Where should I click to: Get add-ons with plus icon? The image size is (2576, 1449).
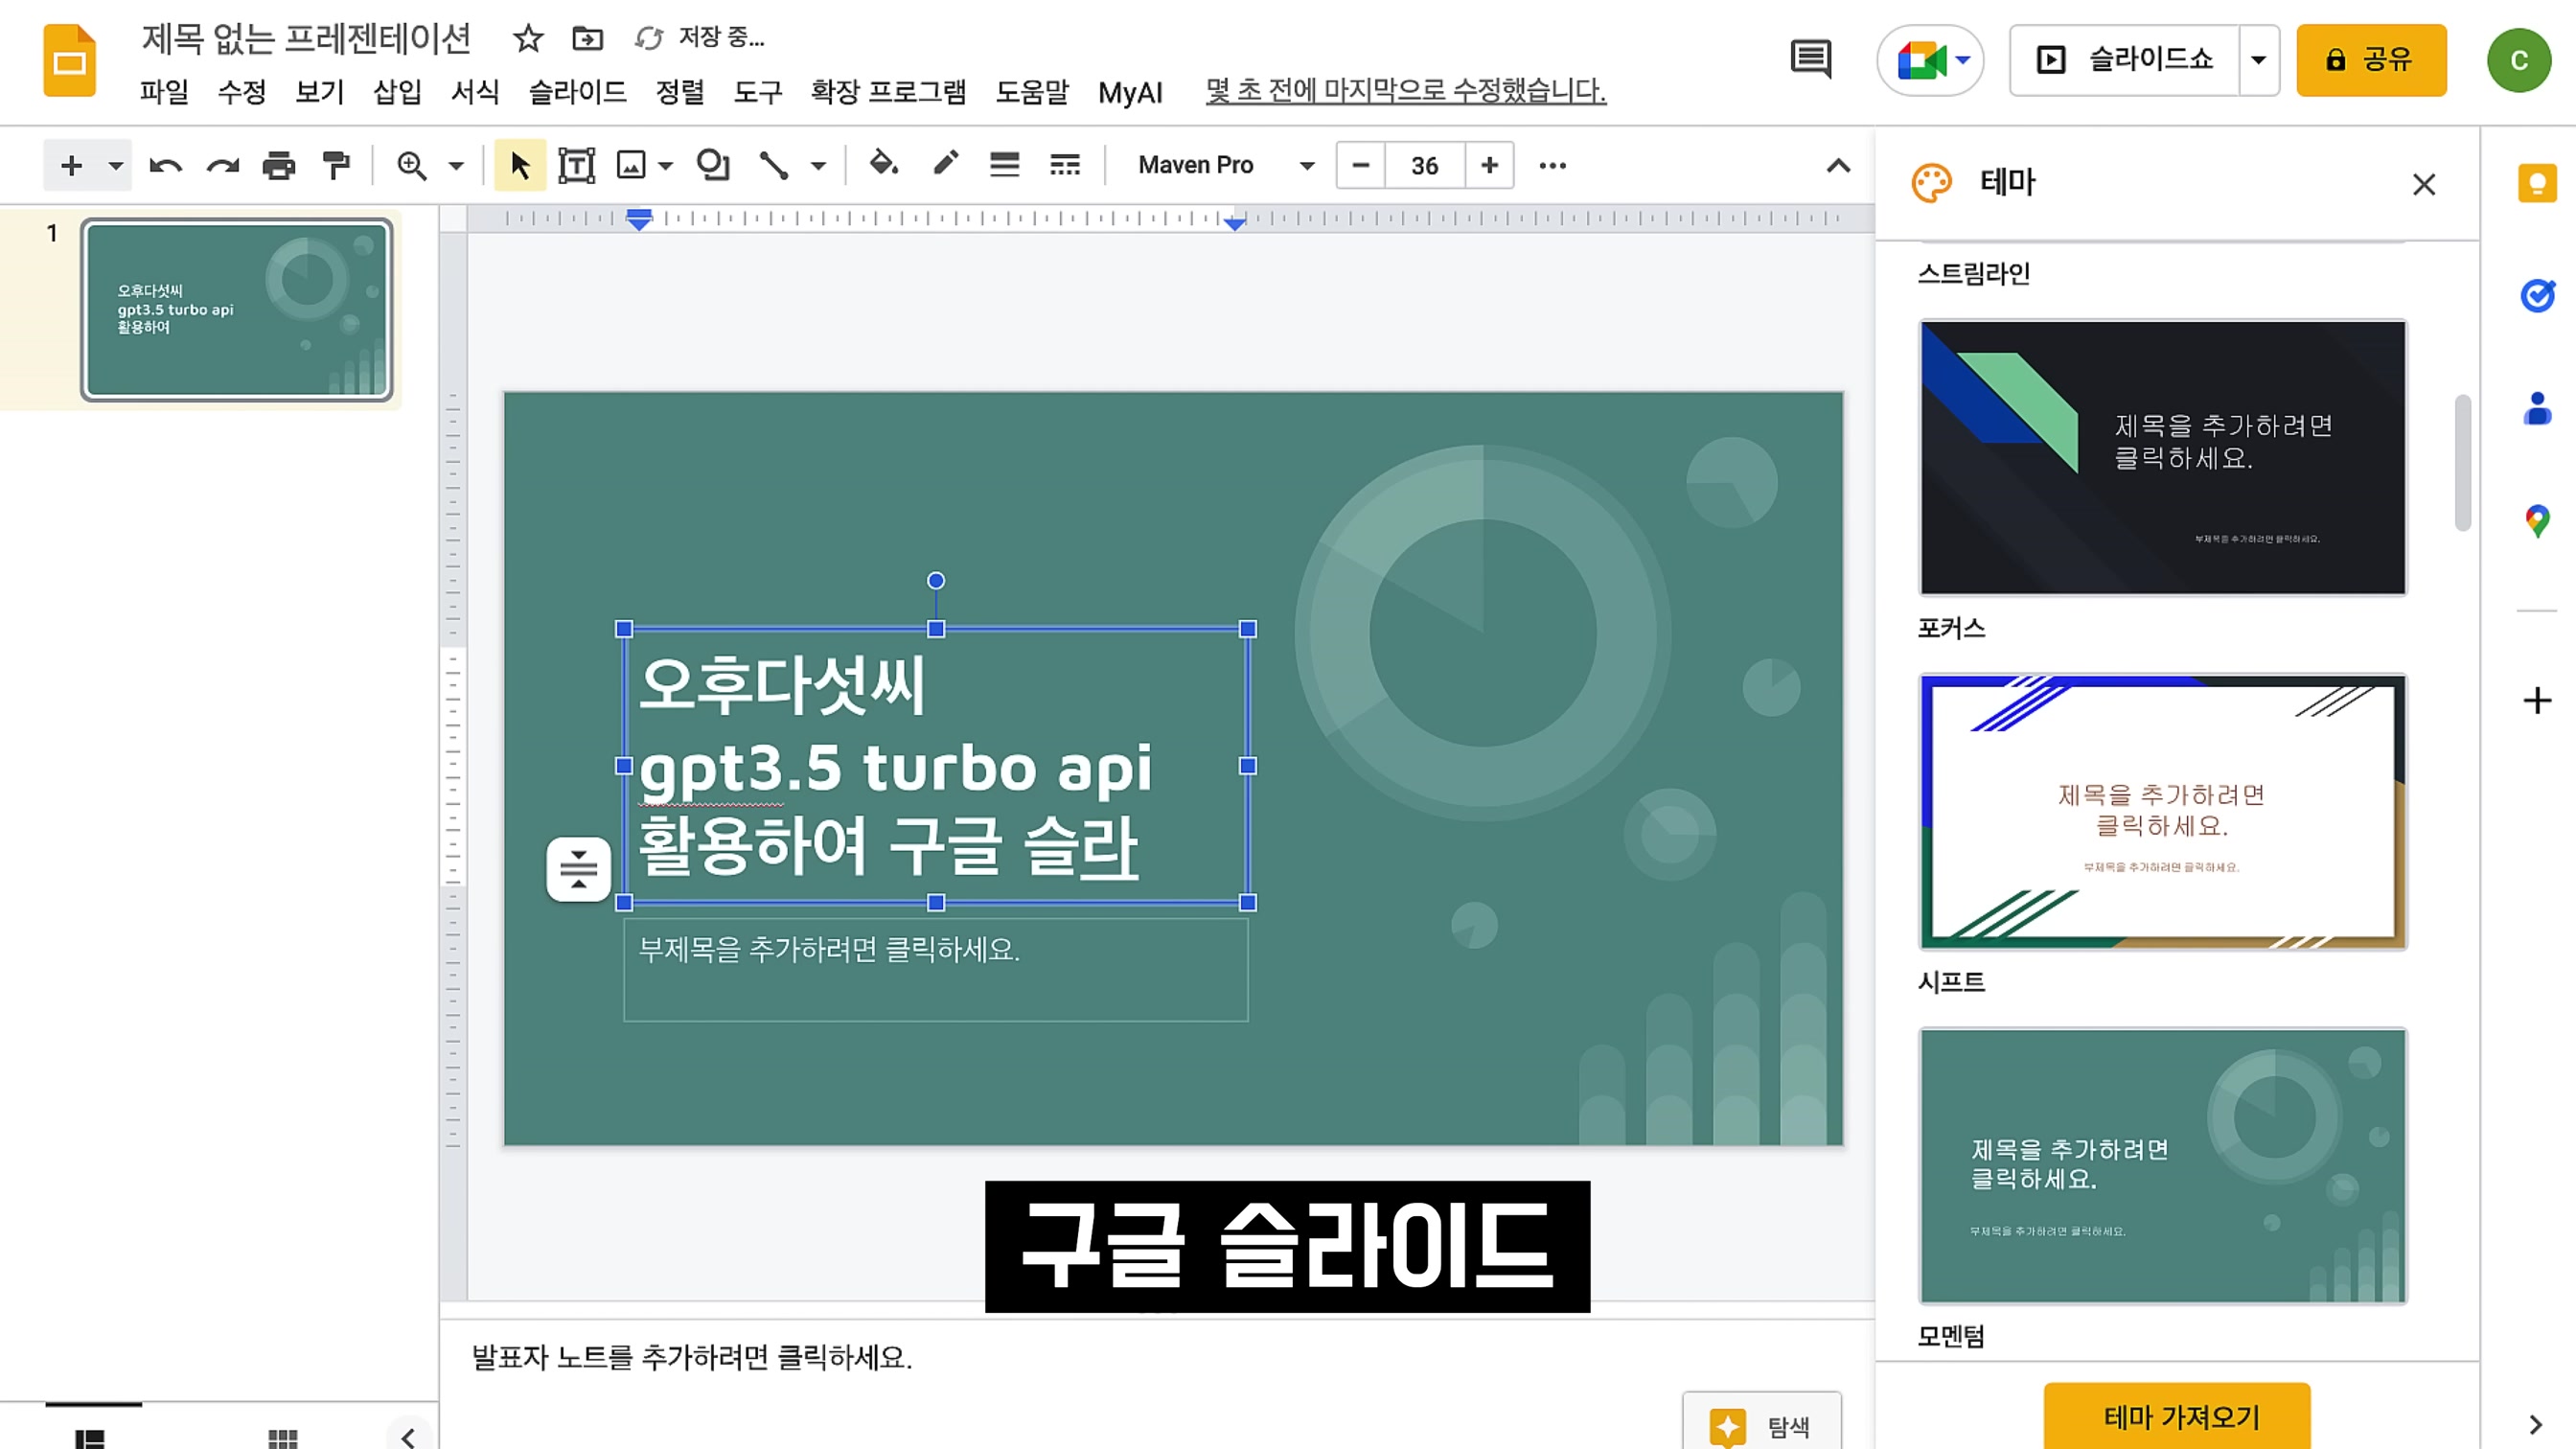[2537, 700]
